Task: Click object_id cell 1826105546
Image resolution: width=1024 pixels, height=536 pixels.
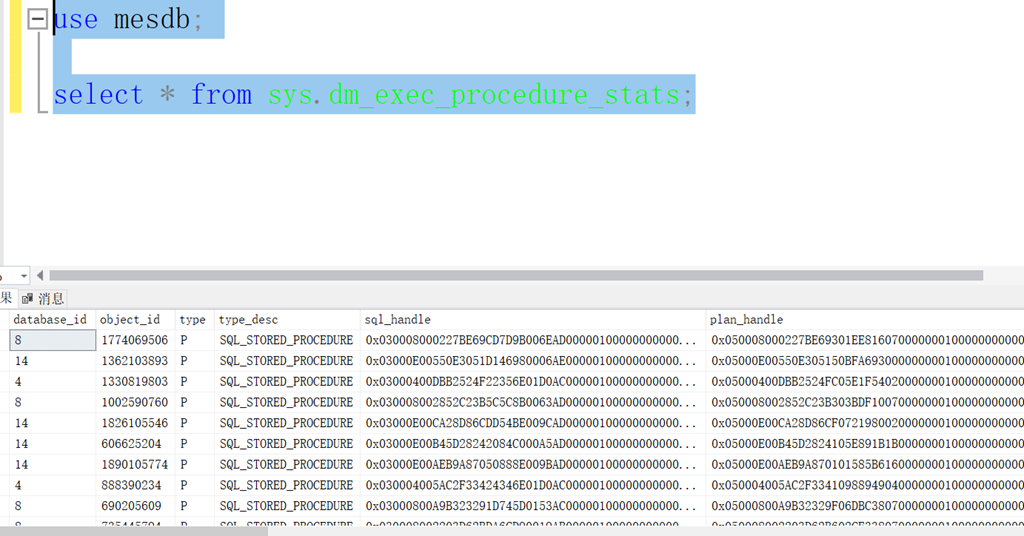Action: [135, 423]
